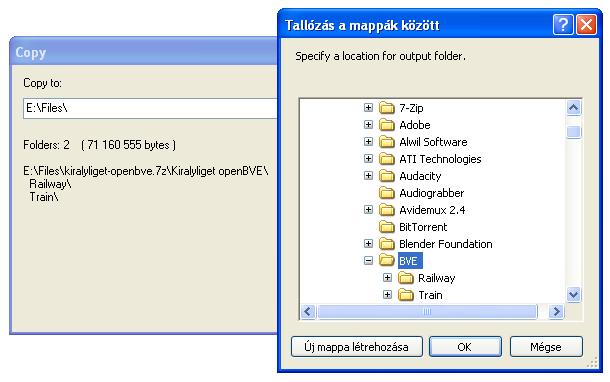Click the Copy to path field
This screenshot has width=610, height=382.
150,108
